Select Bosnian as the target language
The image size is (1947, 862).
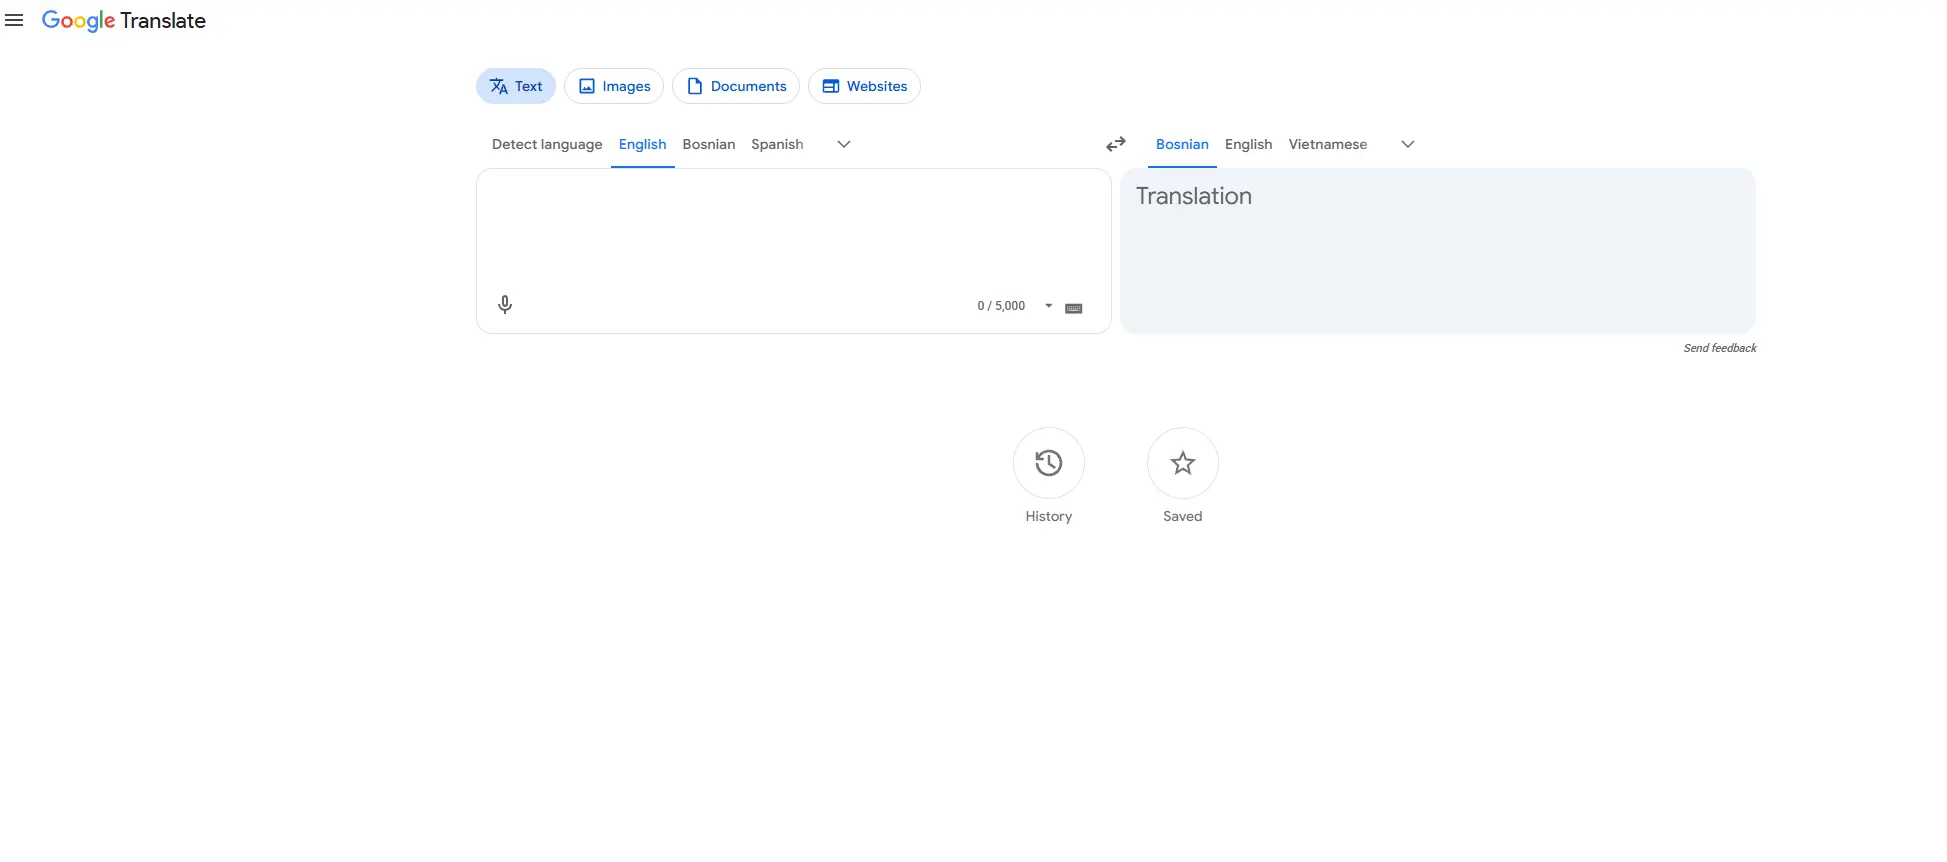(1182, 144)
